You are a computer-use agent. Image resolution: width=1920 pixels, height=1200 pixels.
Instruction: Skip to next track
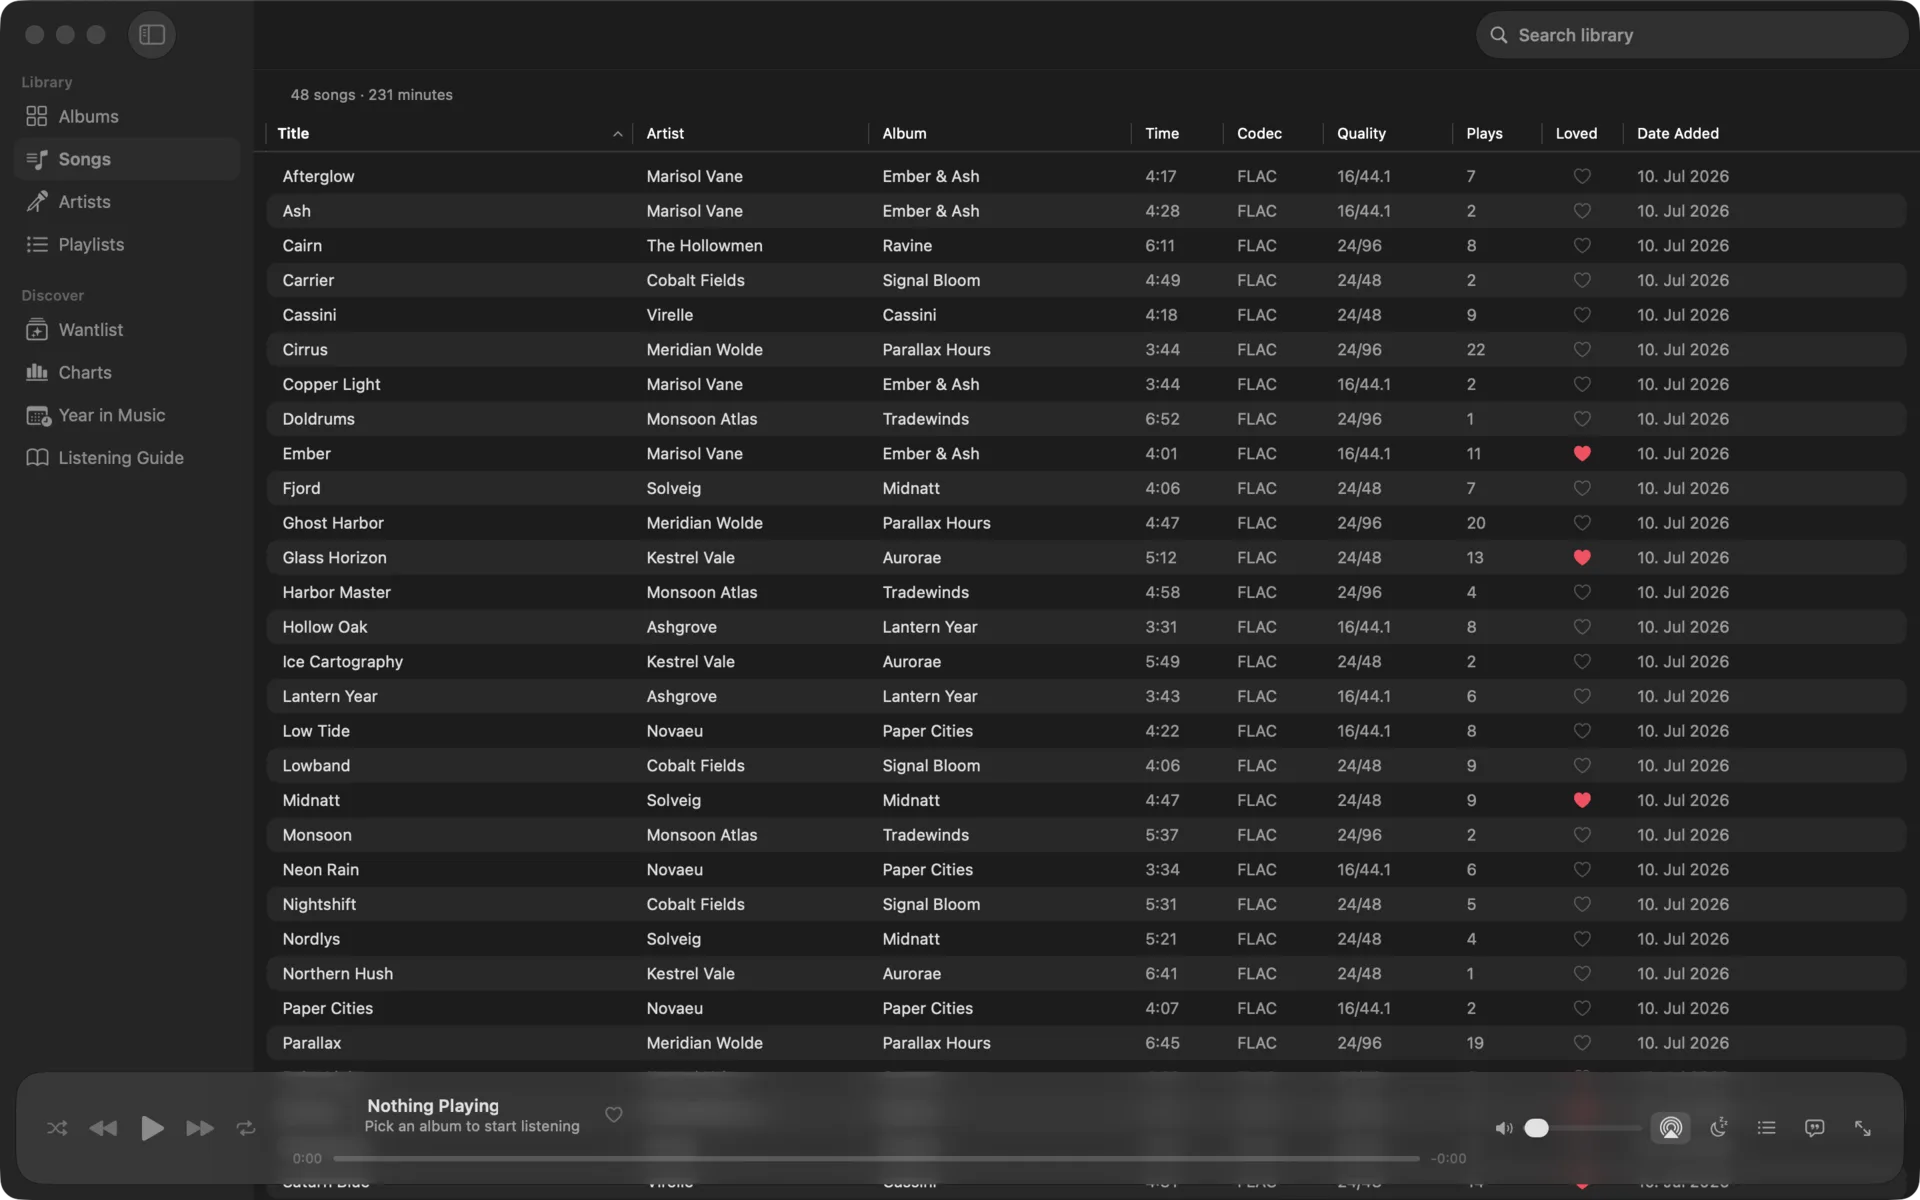tap(200, 1128)
